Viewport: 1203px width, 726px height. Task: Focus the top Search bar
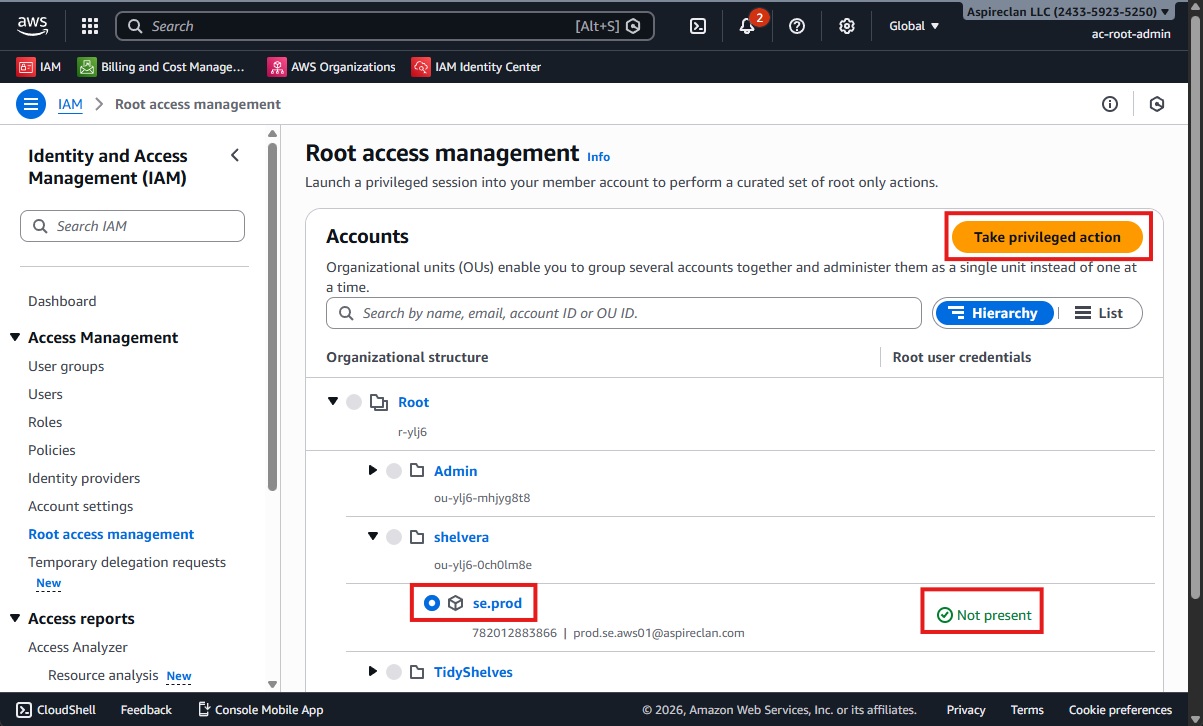pos(385,26)
